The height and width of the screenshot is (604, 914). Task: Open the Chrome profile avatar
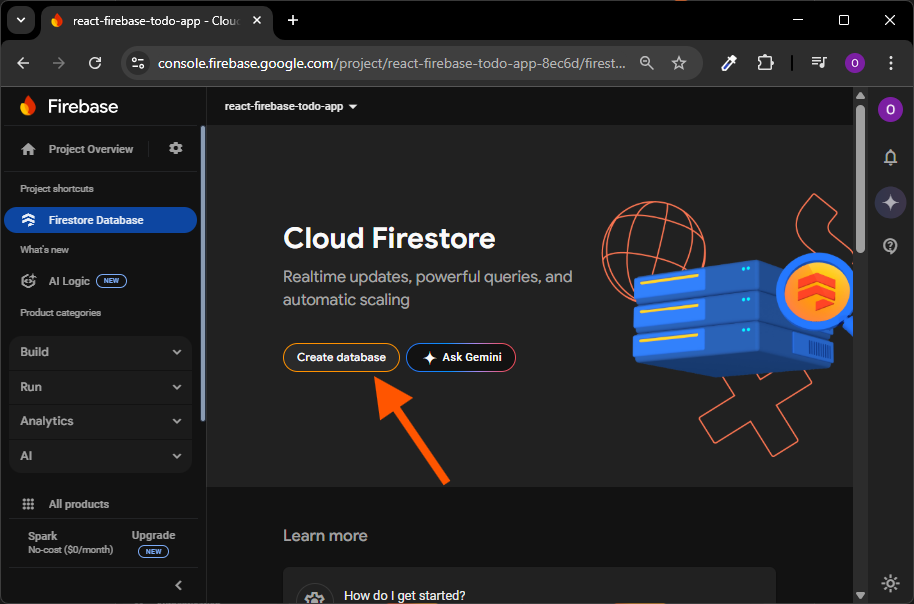pos(855,63)
